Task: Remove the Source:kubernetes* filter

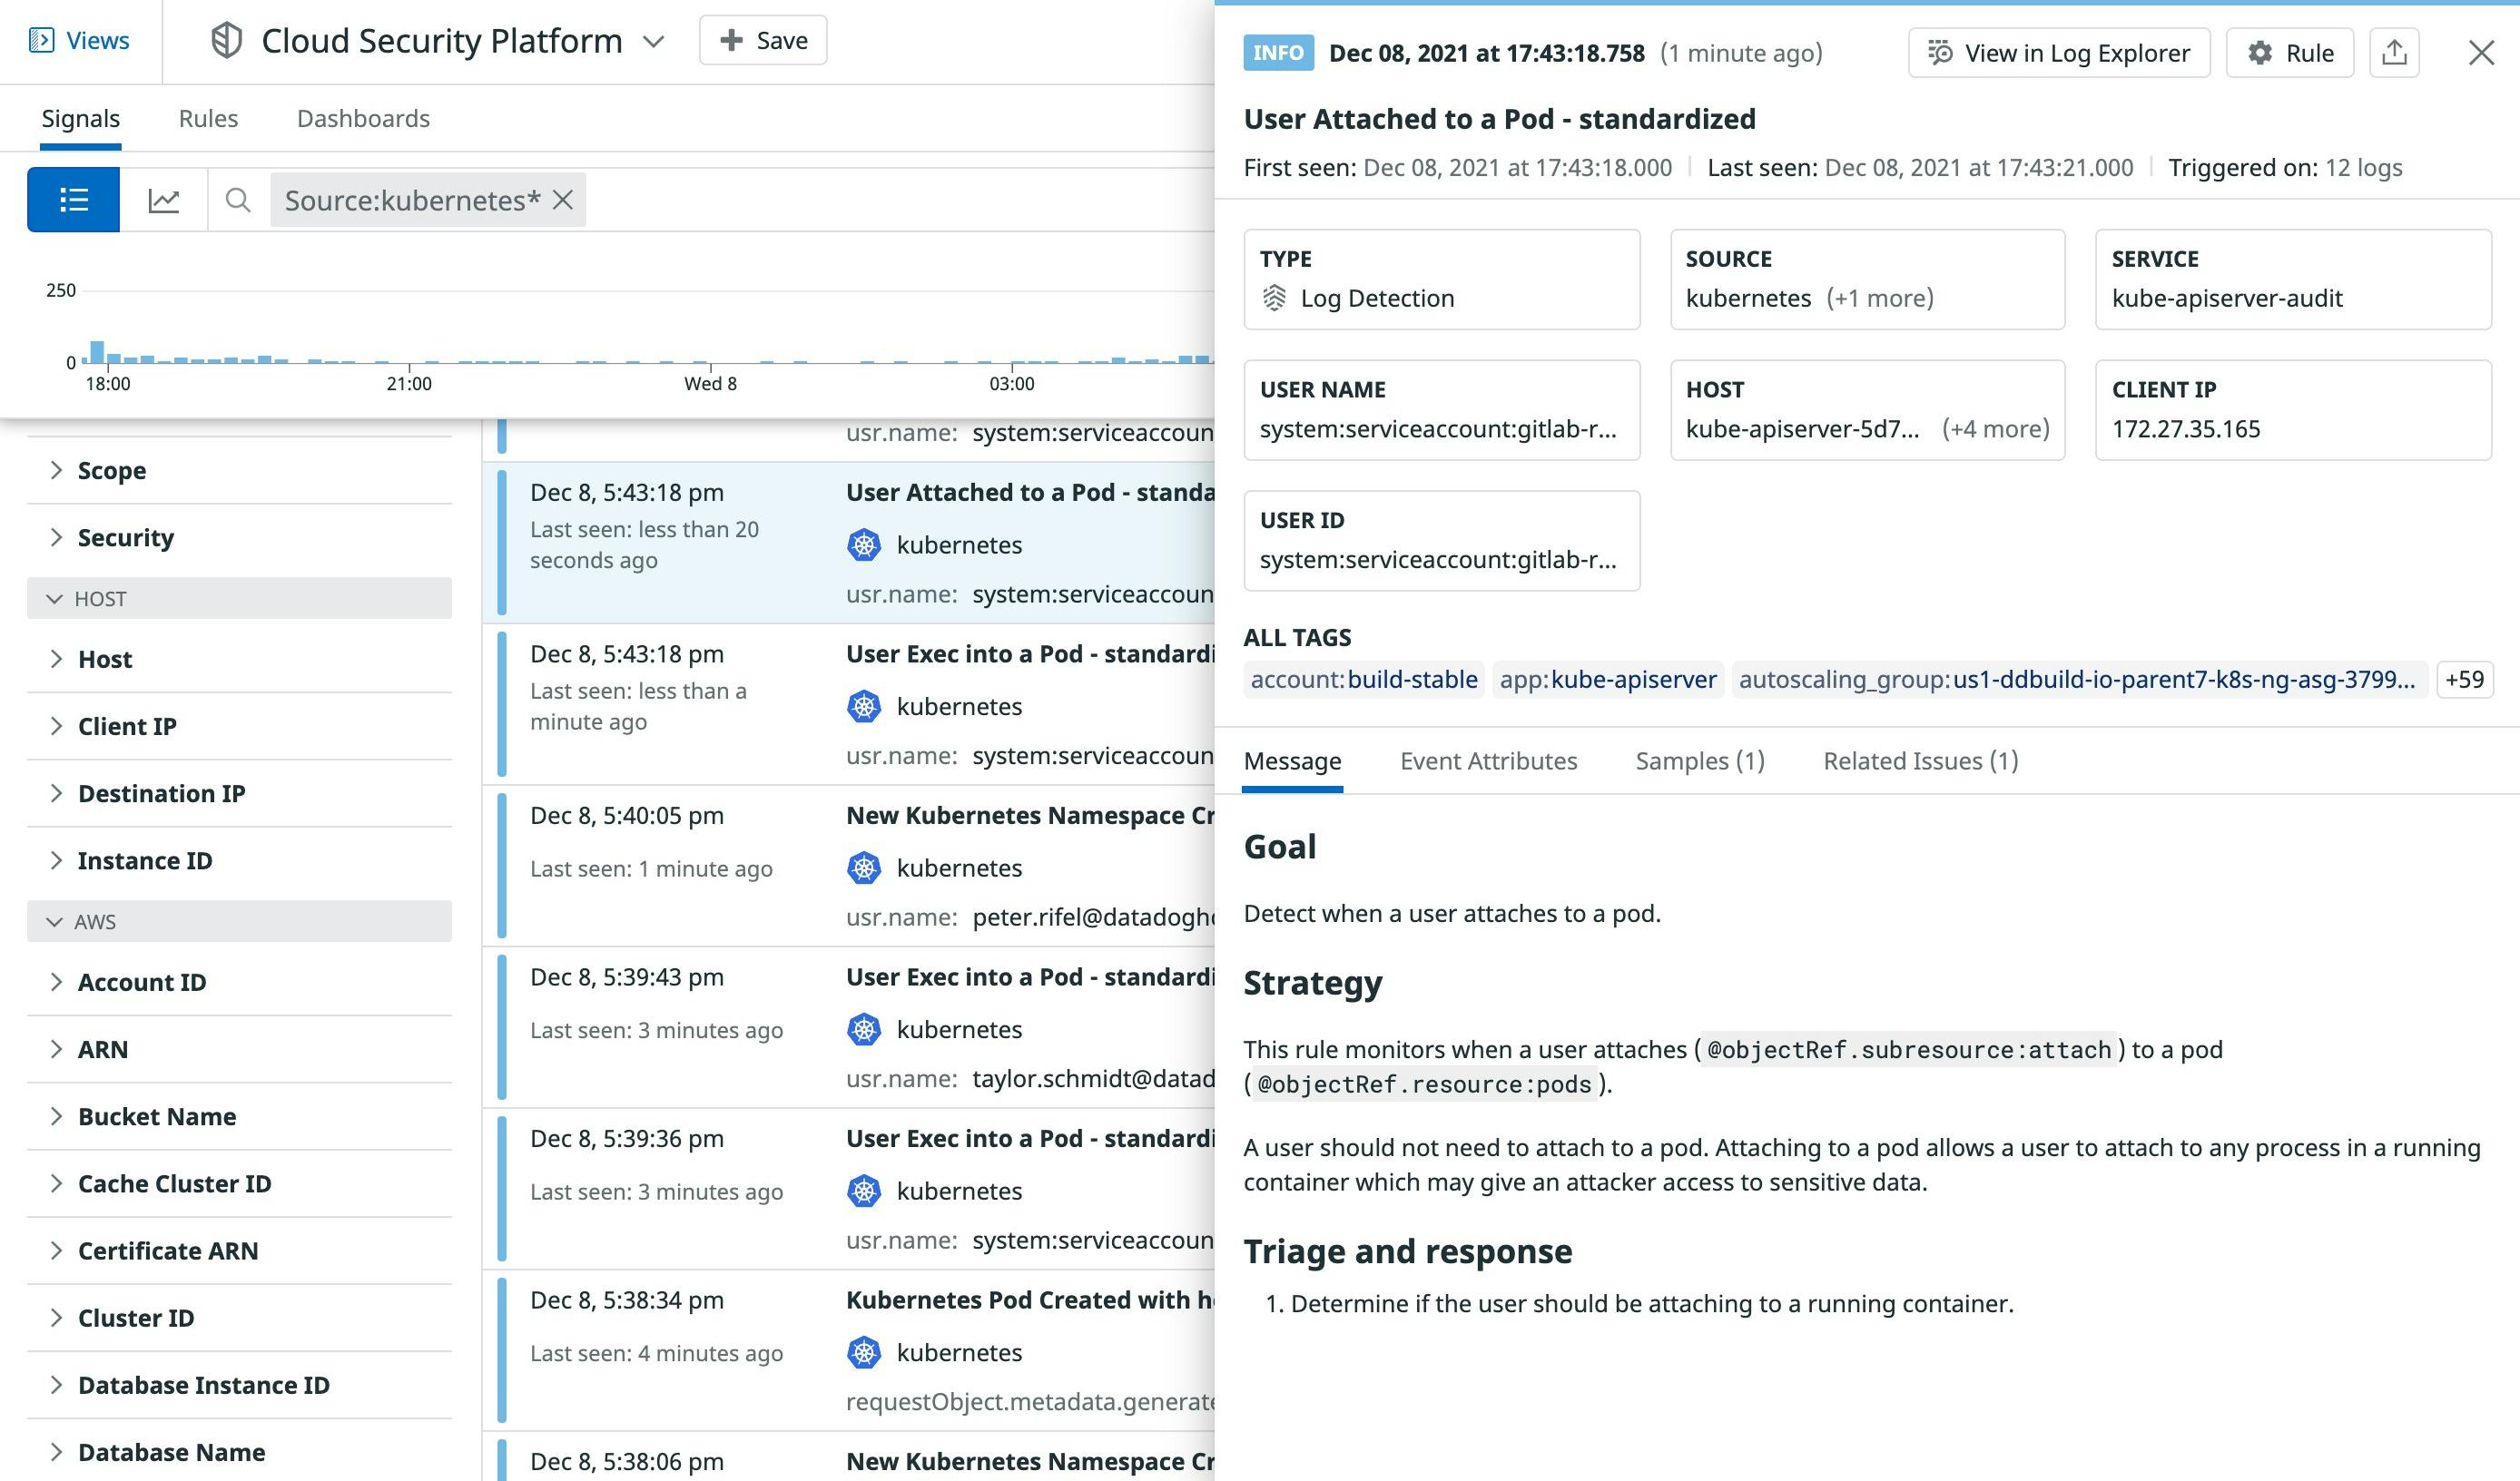Action: [563, 200]
